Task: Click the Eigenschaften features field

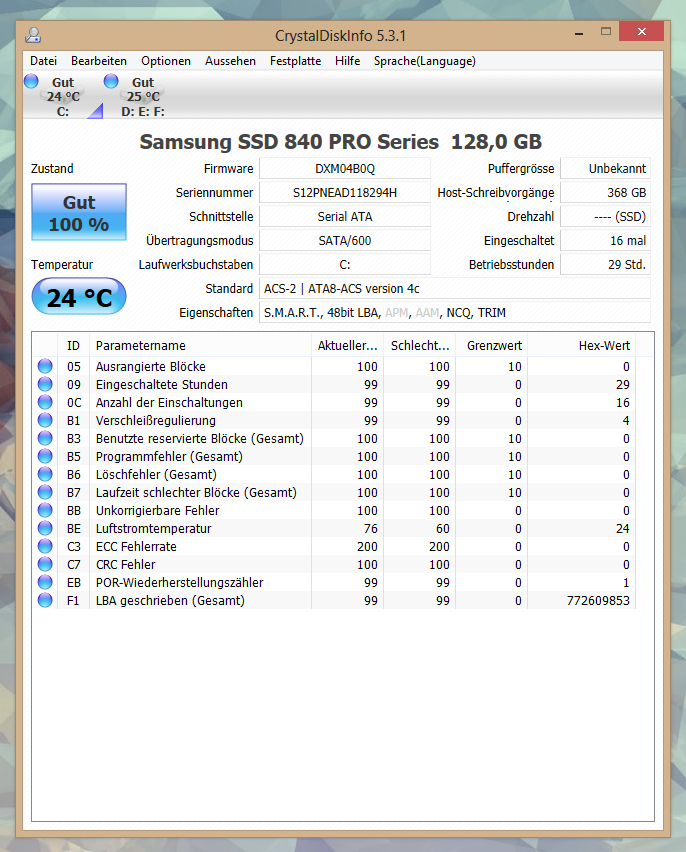Action: (x=454, y=312)
